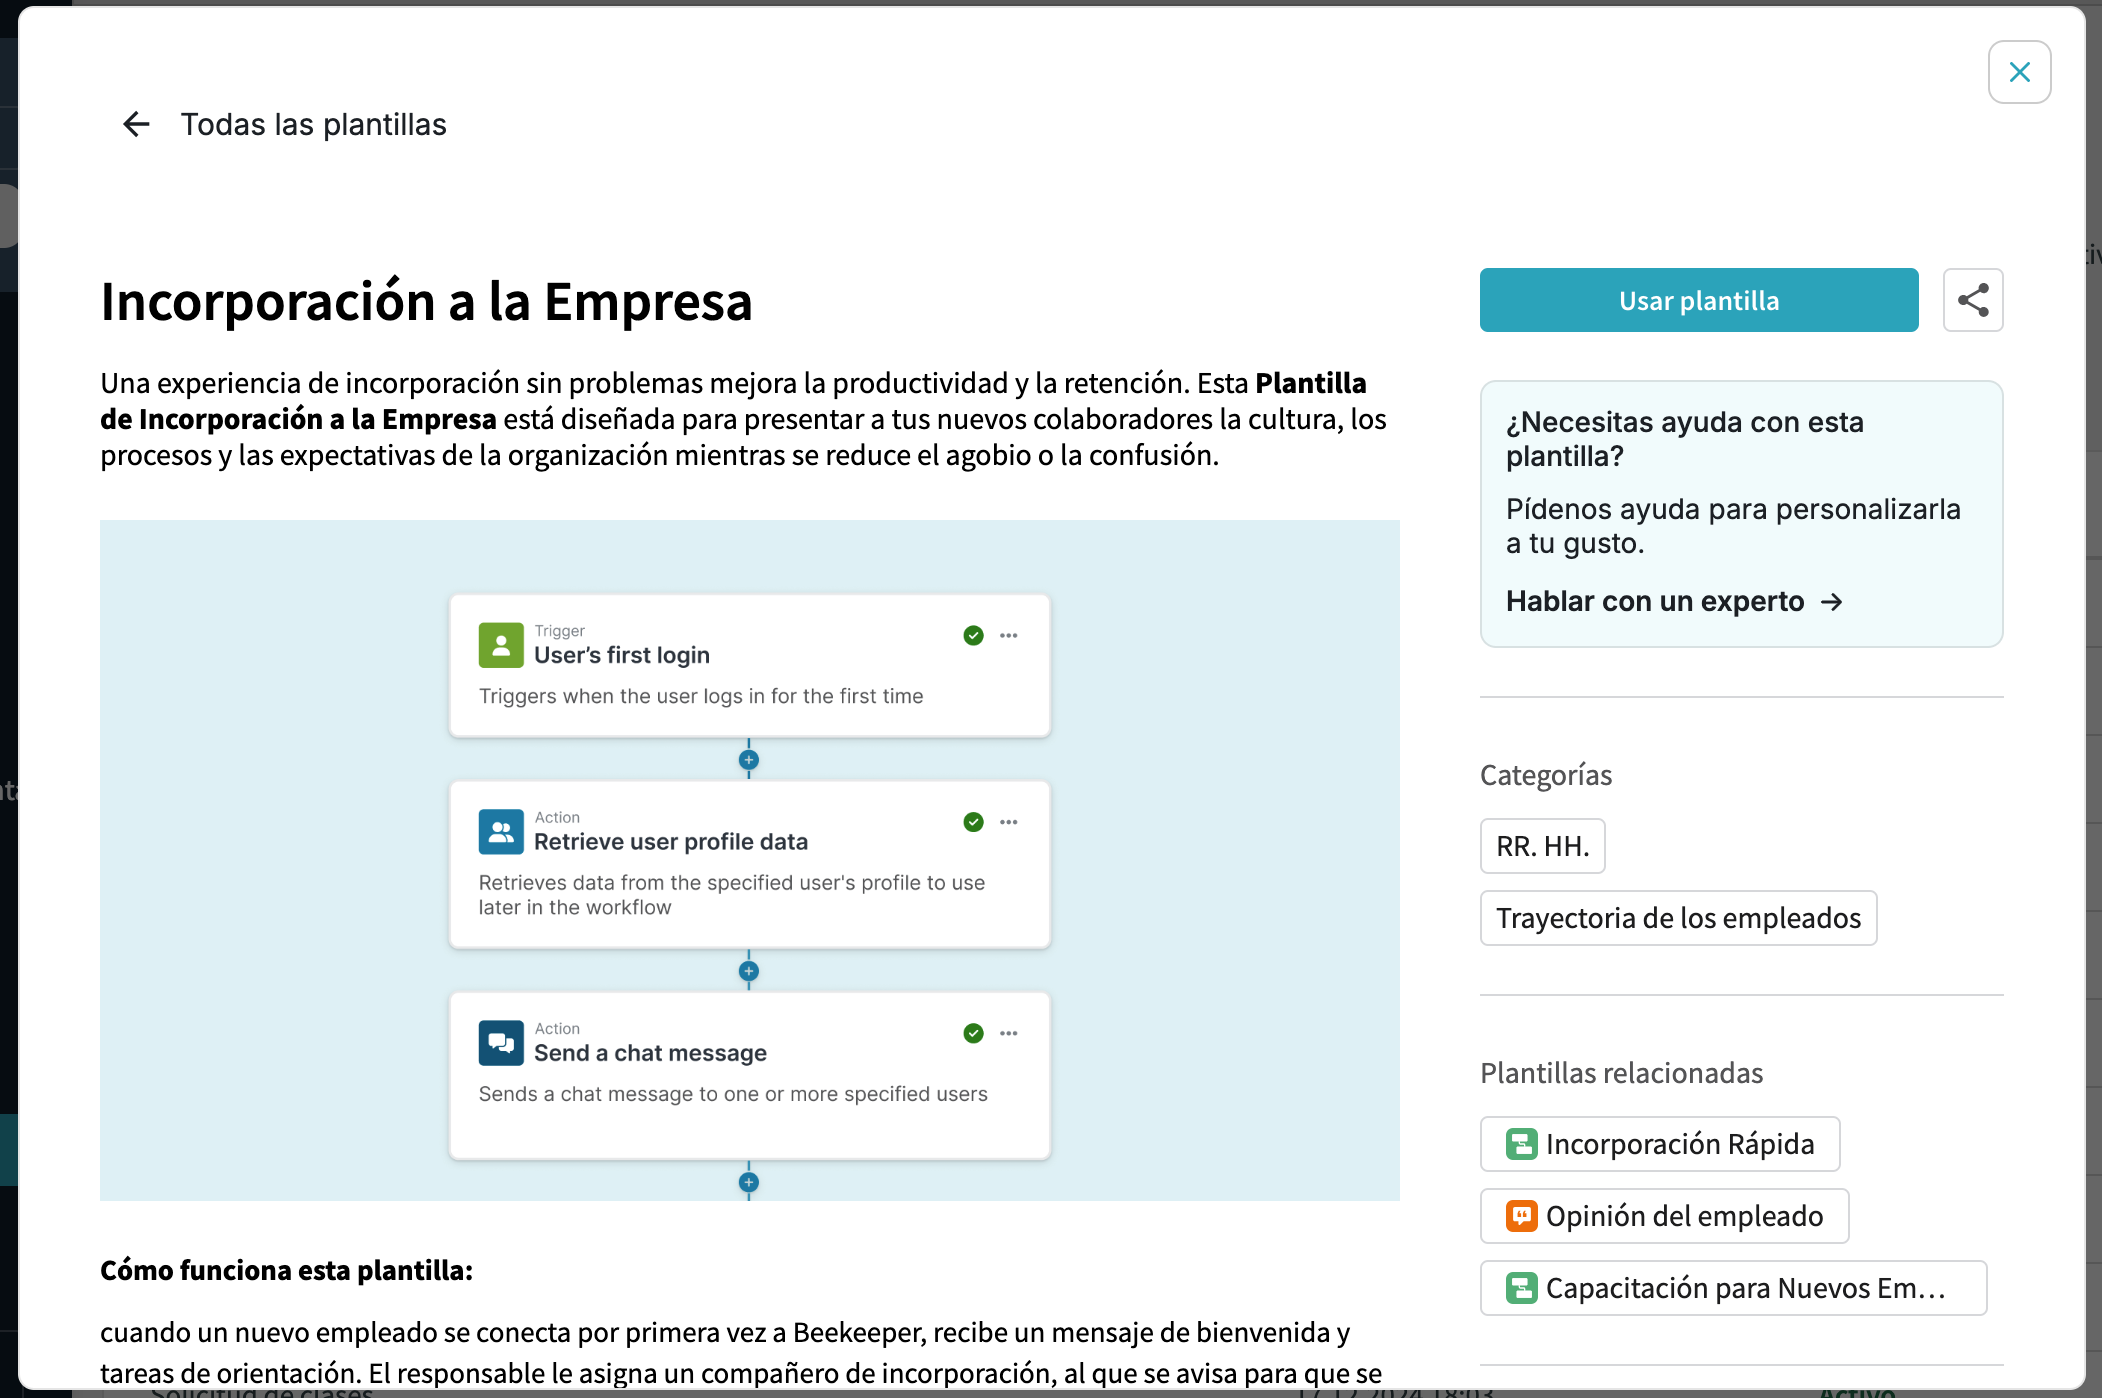Click the share icon button

click(x=1972, y=300)
